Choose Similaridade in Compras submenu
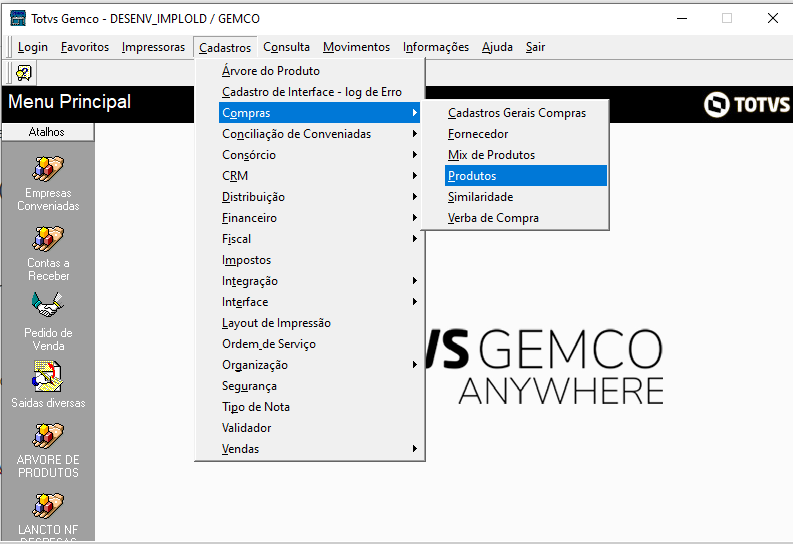The width and height of the screenshot is (793, 544). 525,197
